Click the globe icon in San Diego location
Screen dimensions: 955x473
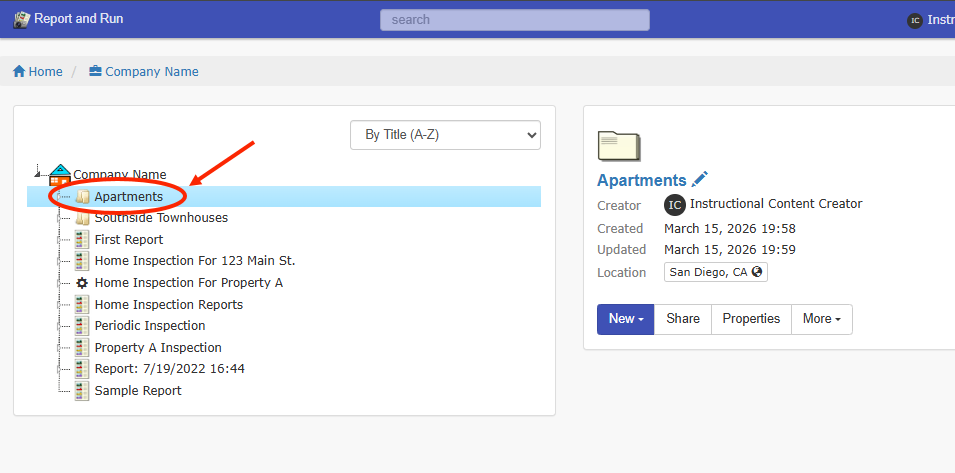coord(757,272)
